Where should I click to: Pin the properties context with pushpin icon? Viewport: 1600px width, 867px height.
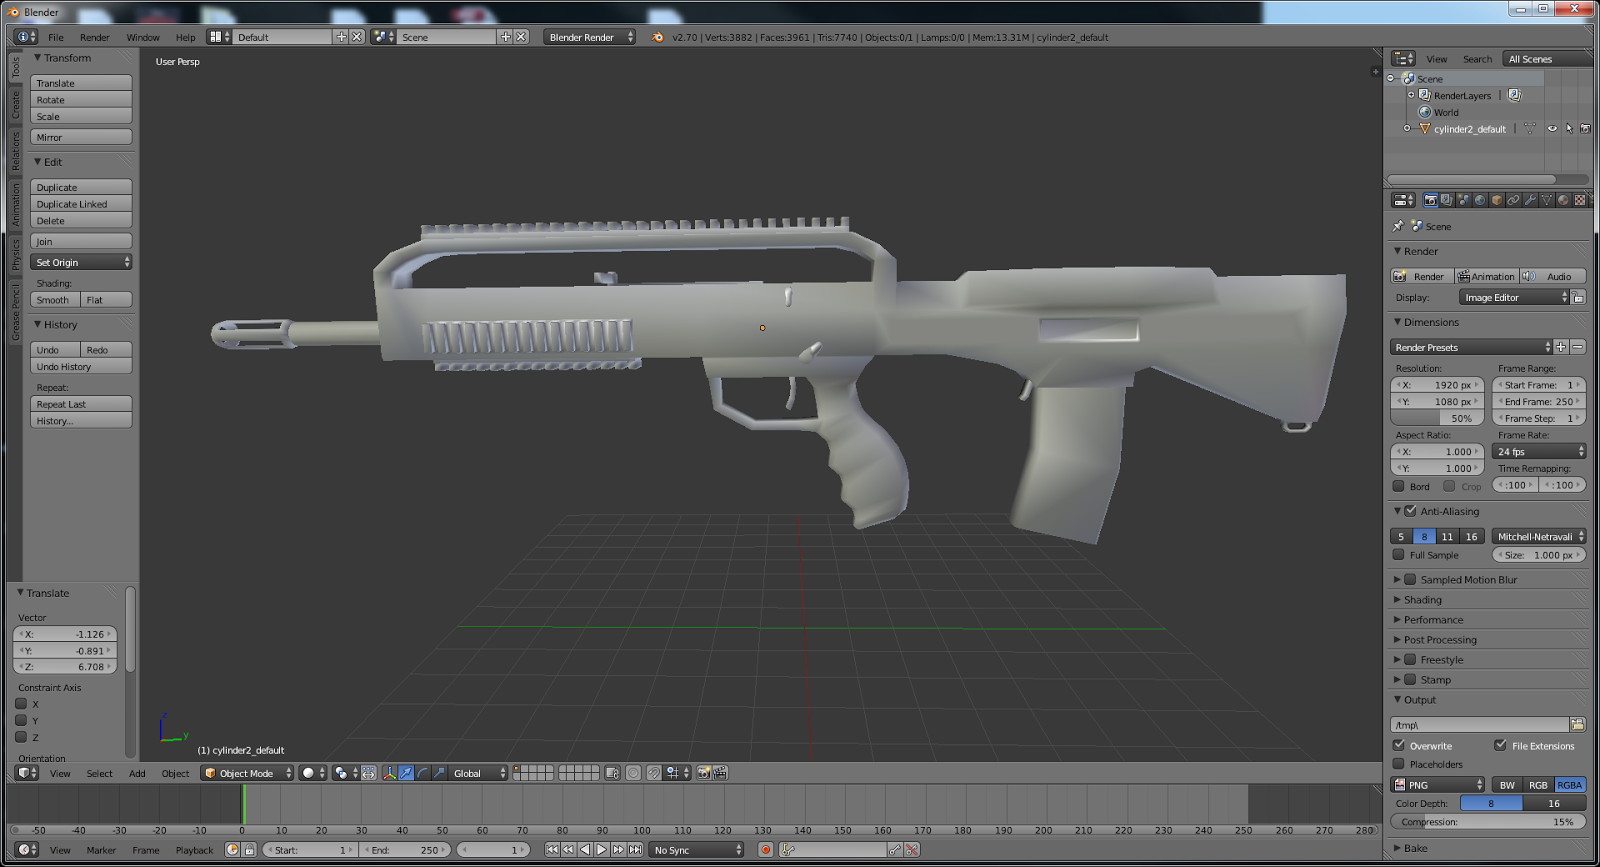[x=1398, y=226]
